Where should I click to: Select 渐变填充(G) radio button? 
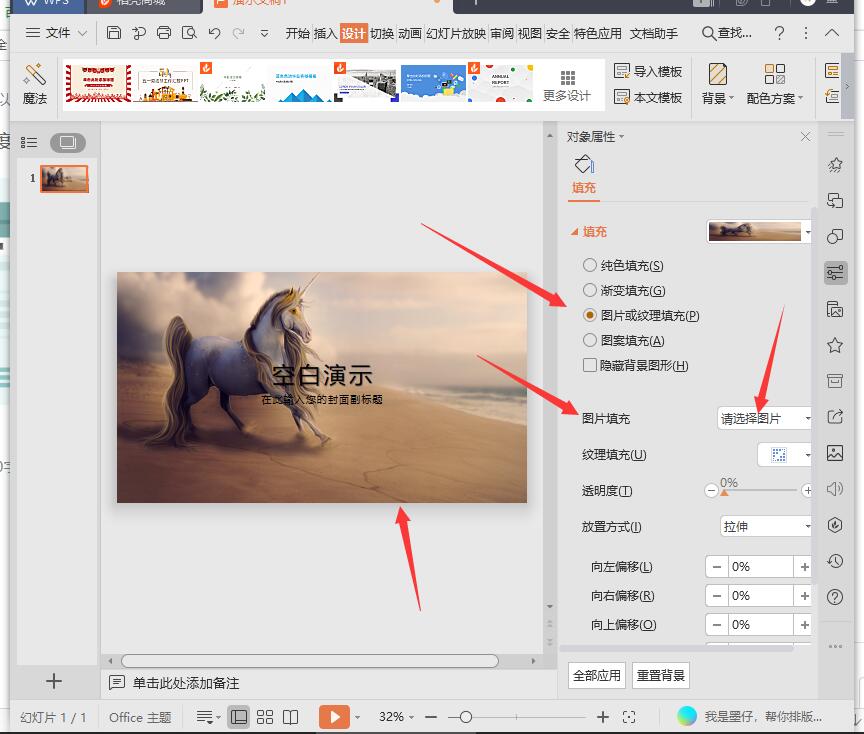point(590,290)
